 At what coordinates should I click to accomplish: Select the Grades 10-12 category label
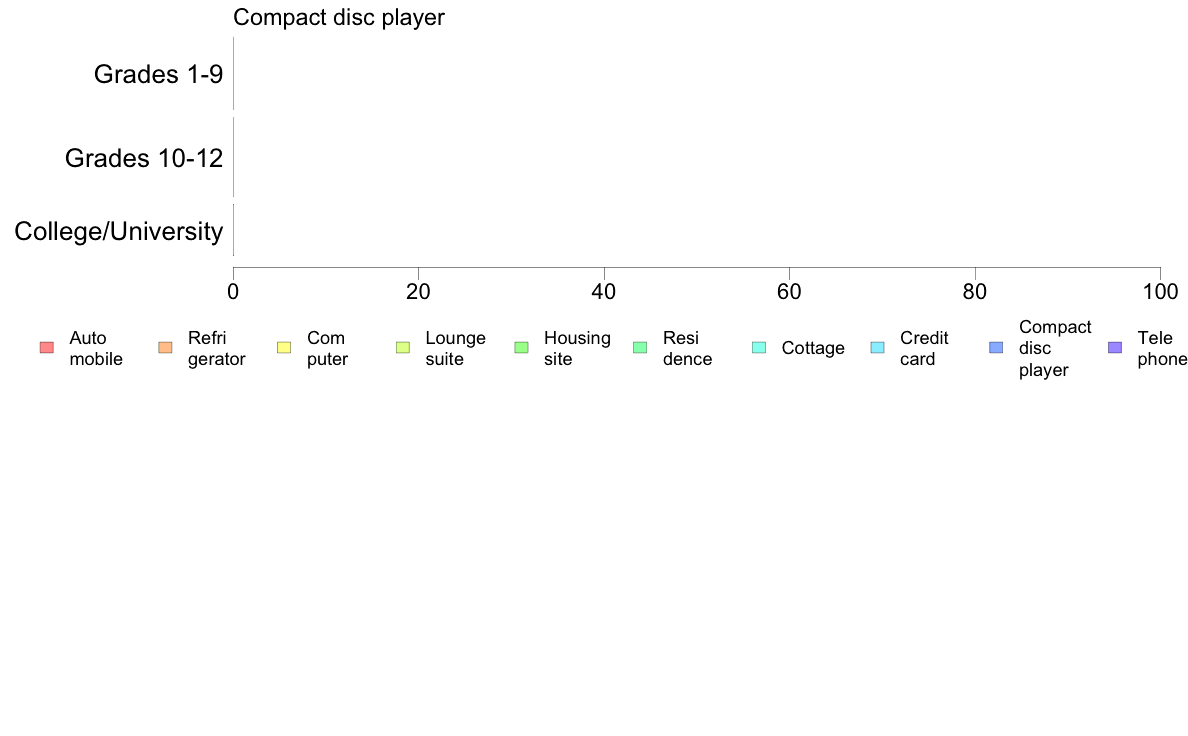pyautogui.click(x=144, y=158)
